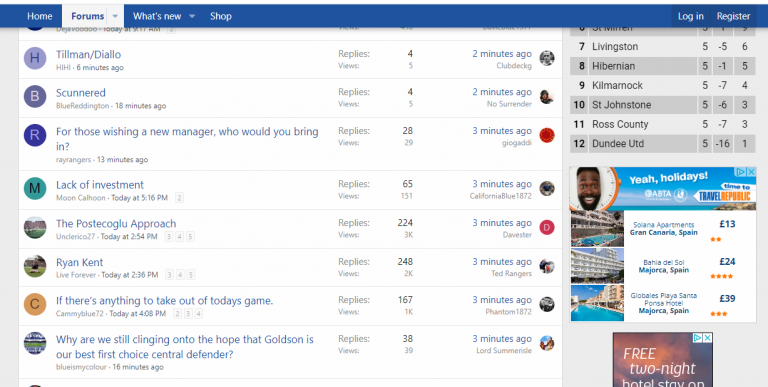The height and width of the screenshot is (387, 768).
Task: Open If there's anything to take out thread
Action: 165,301
